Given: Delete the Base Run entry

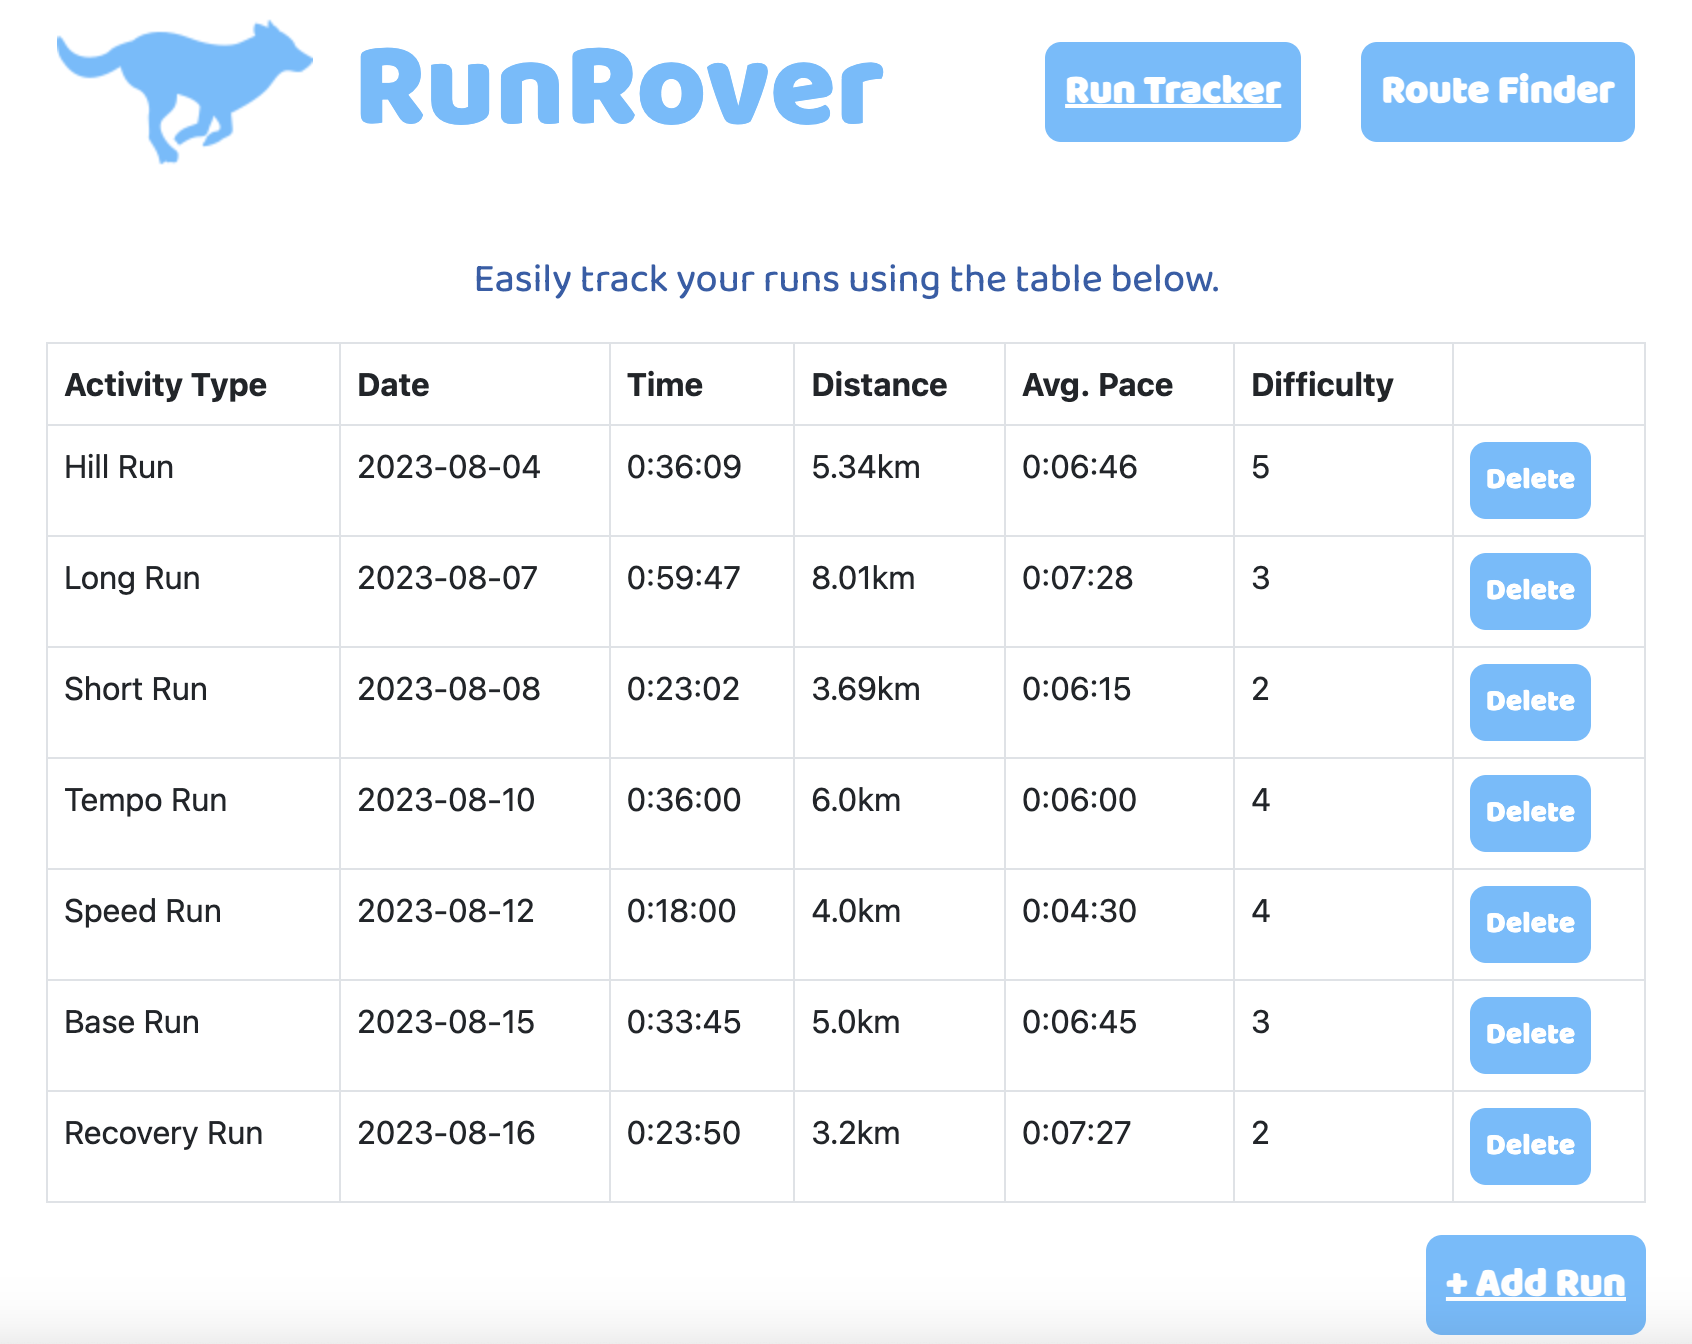Looking at the screenshot, I should coord(1530,1035).
